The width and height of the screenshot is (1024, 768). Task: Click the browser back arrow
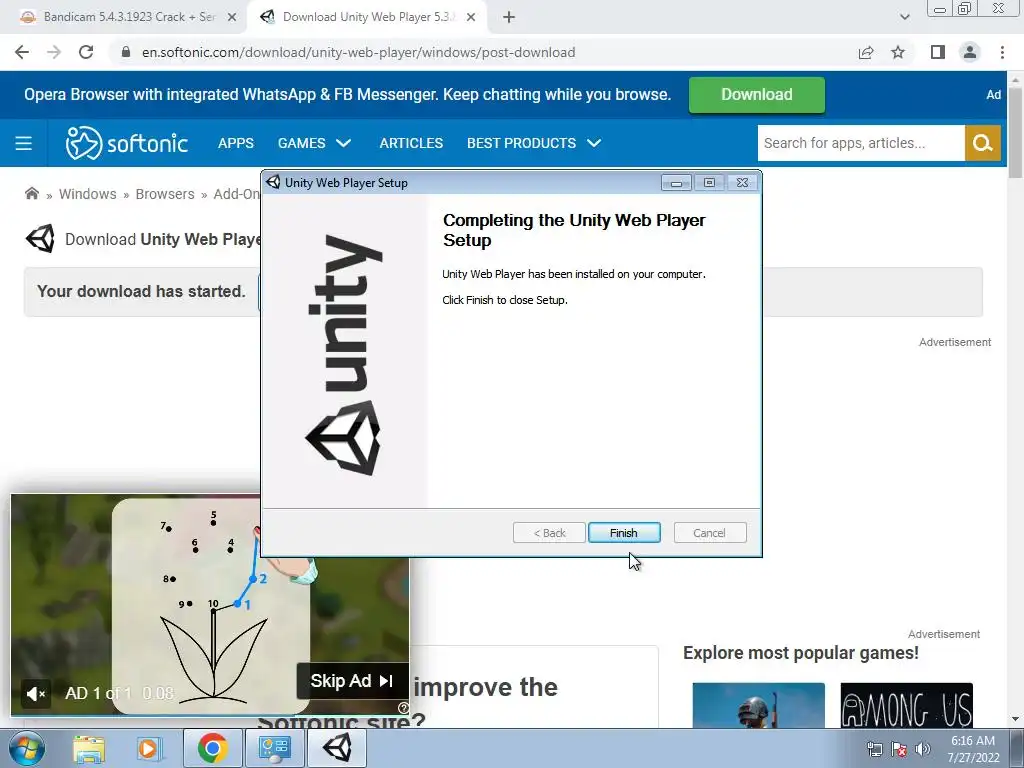(x=22, y=52)
